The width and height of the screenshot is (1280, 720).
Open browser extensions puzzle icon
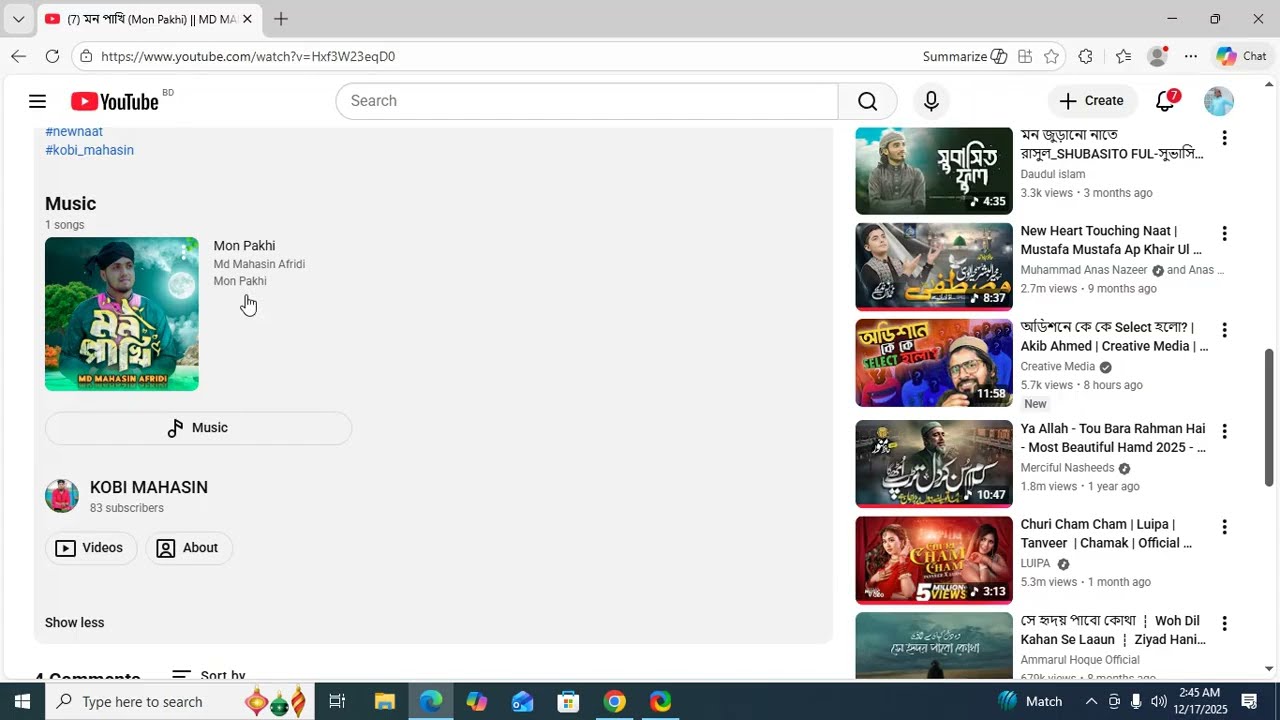[1086, 56]
